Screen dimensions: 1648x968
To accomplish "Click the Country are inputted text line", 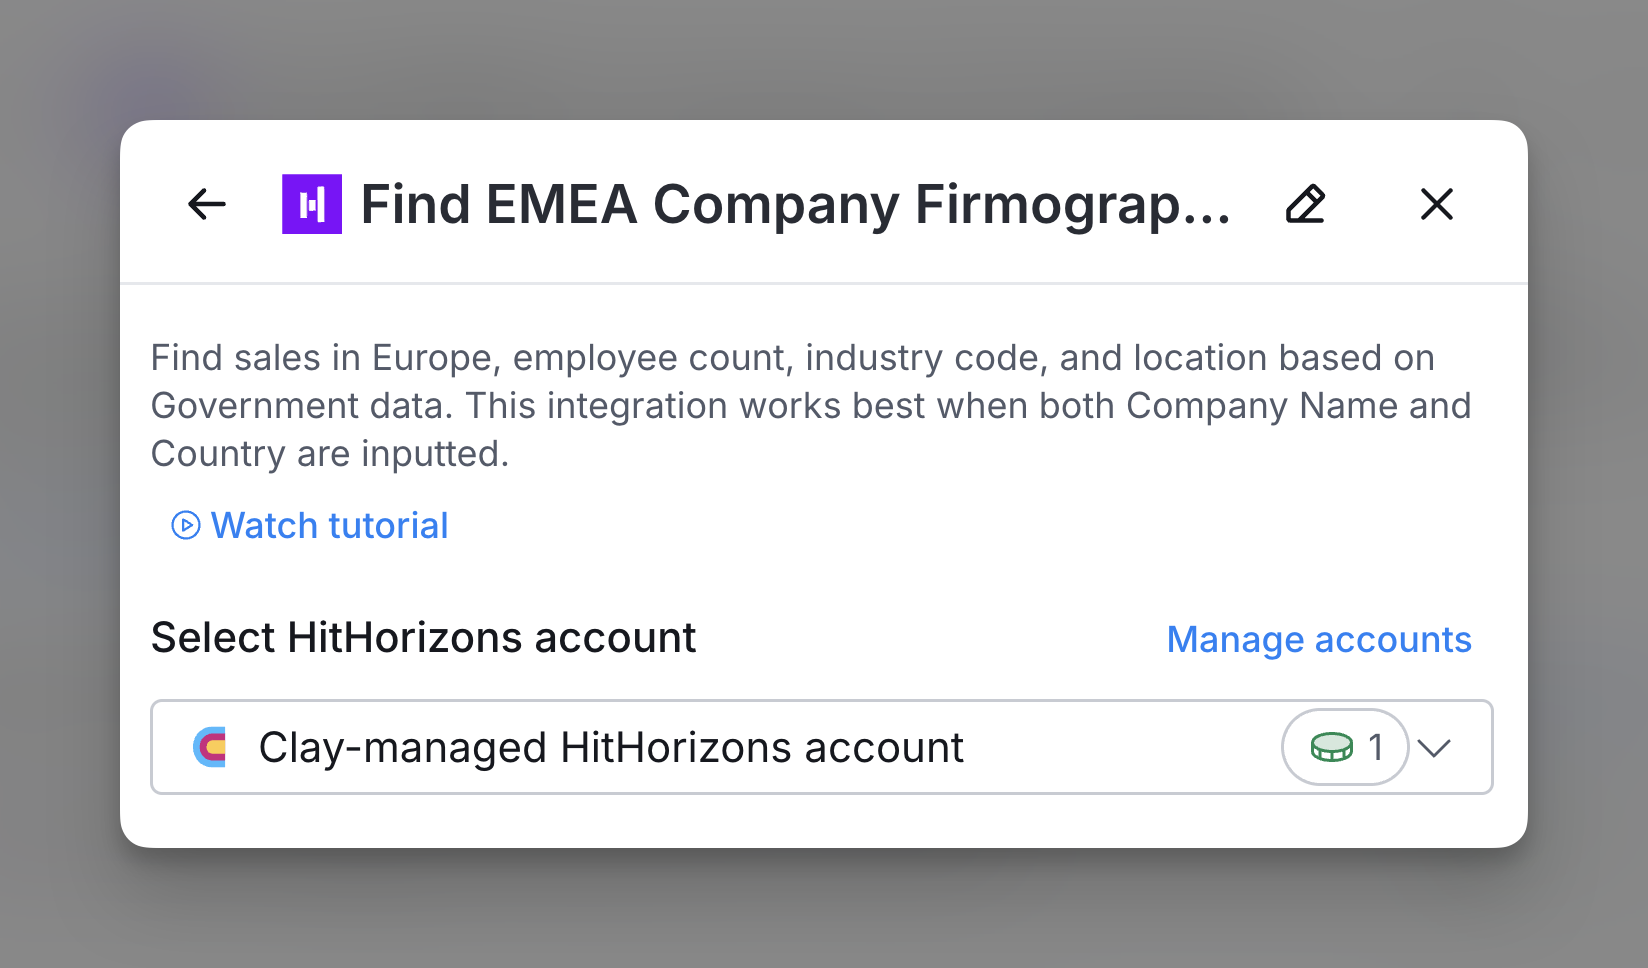I will [x=330, y=454].
